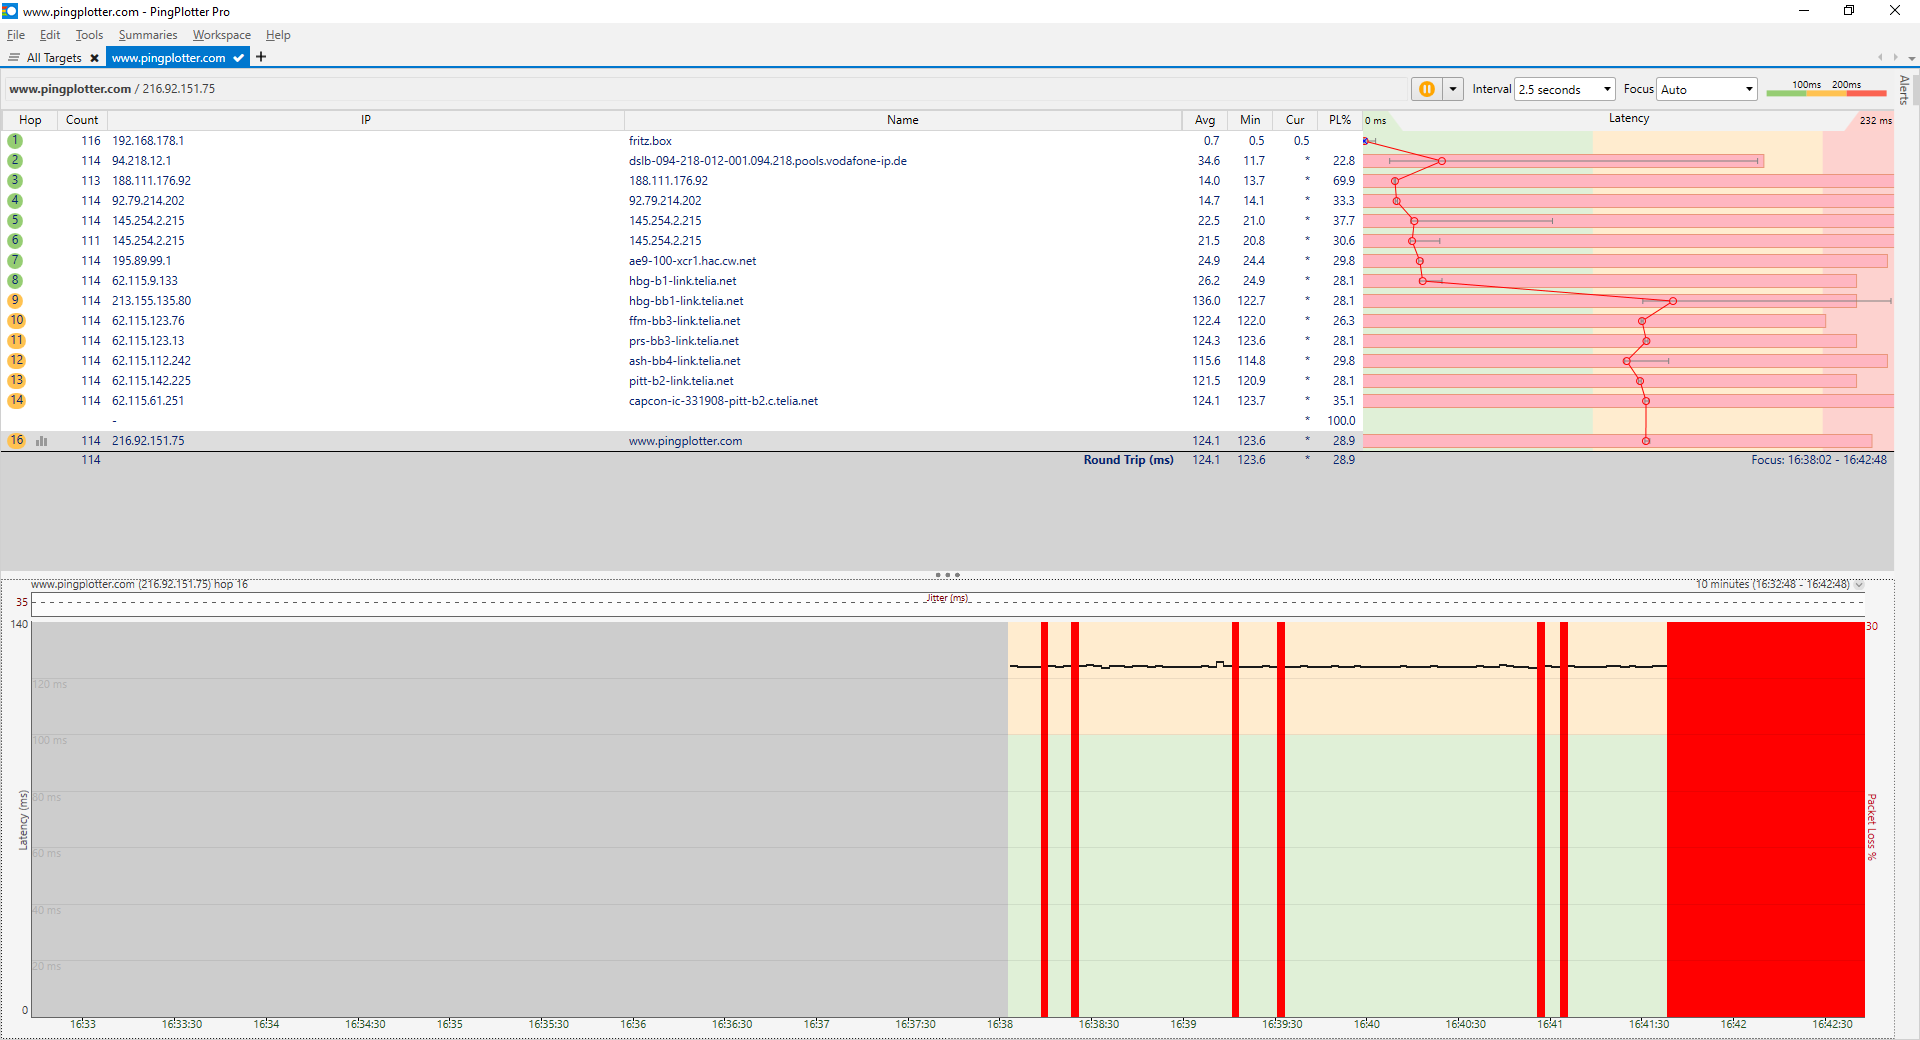
Task: Click the Min column header
Action: 1250,120
